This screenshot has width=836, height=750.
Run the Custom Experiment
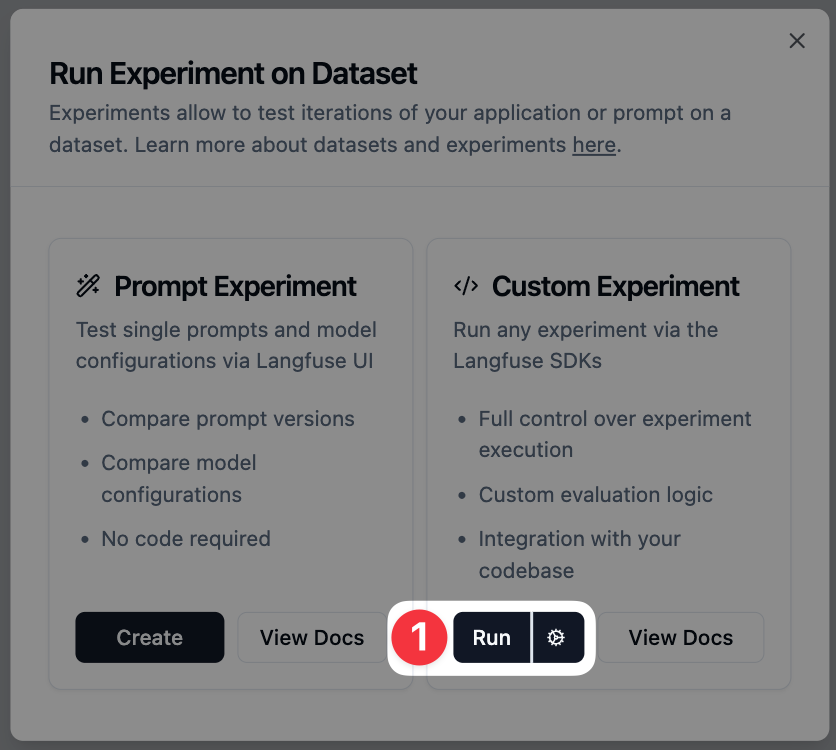click(491, 637)
